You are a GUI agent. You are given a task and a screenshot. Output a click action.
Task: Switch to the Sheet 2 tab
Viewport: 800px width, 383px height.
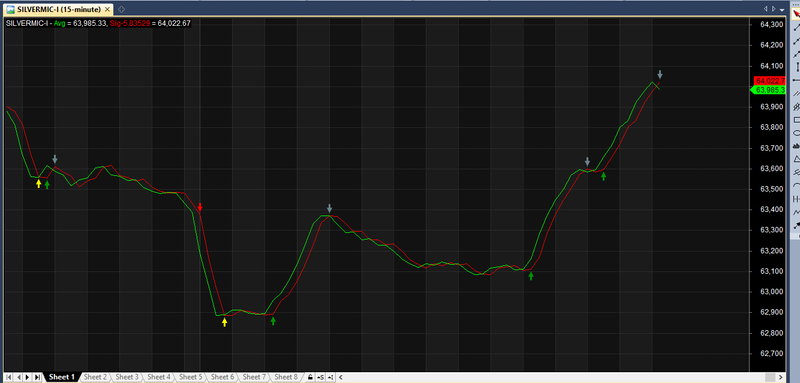coord(95,377)
